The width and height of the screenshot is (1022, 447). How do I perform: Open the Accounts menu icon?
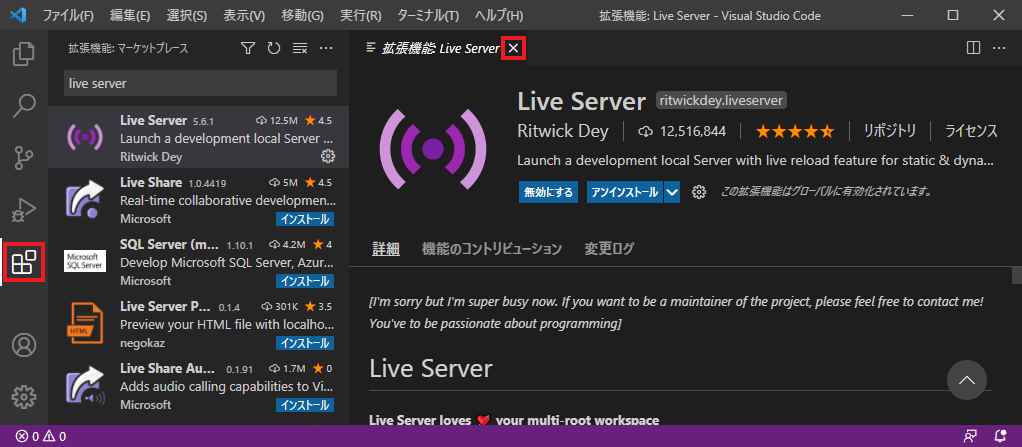coord(24,345)
